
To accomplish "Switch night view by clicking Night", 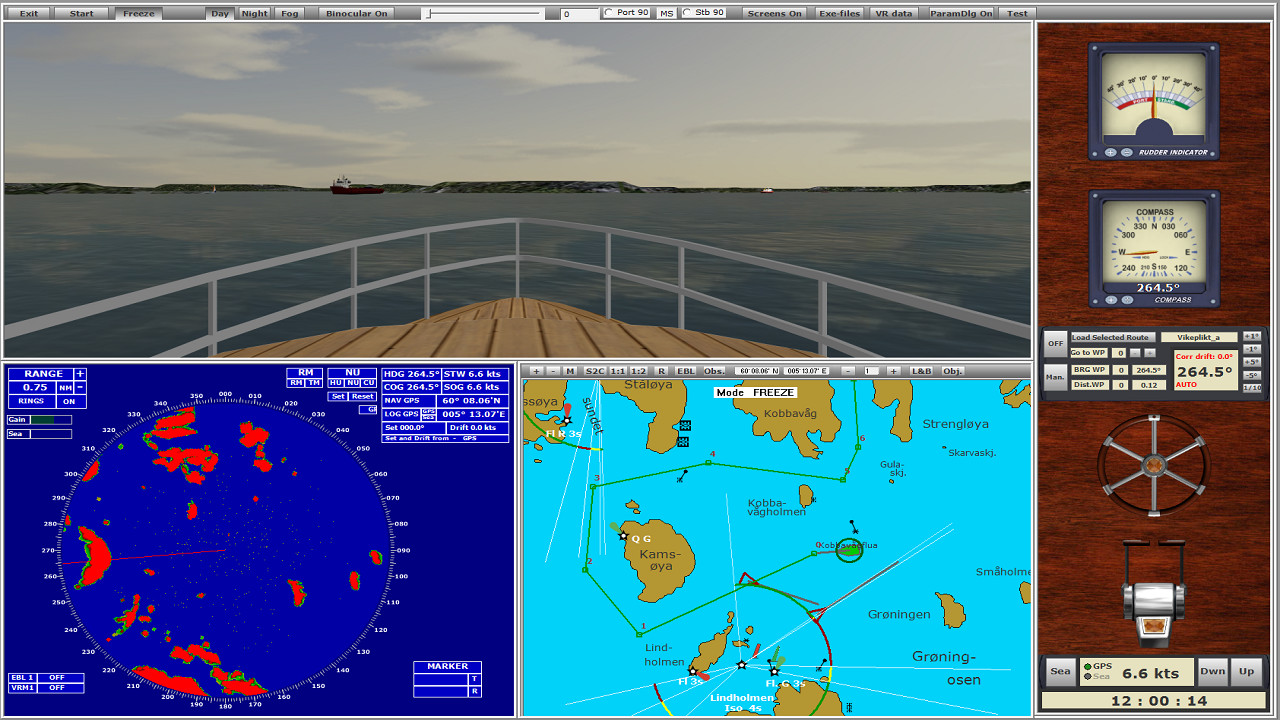I will point(254,13).
